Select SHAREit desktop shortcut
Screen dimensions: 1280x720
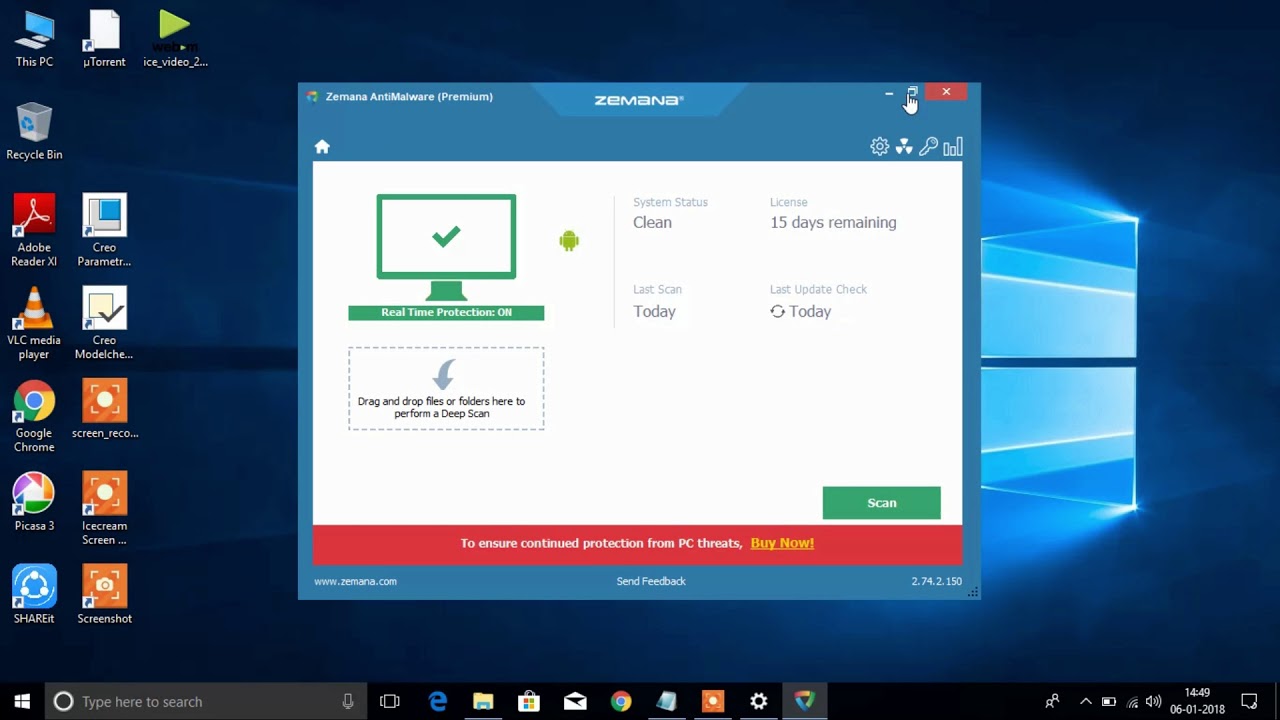(x=34, y=595)
